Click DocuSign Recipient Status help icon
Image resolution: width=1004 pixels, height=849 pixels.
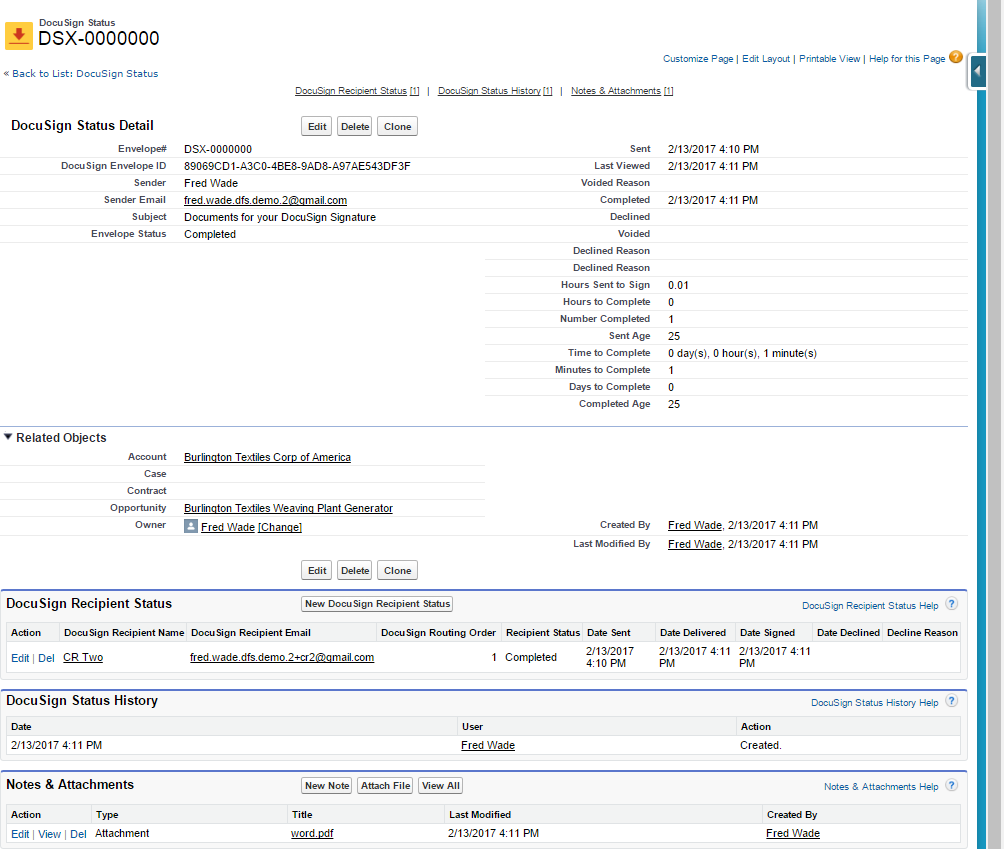952,604
